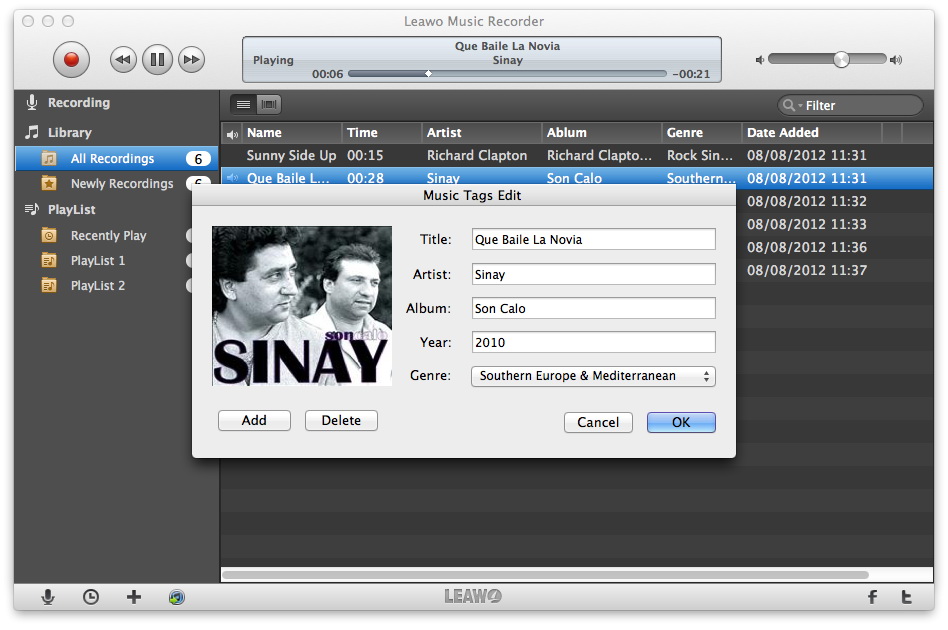Open the Facebook share icon
Screen dimensions: 948x630
click(872, 597)
